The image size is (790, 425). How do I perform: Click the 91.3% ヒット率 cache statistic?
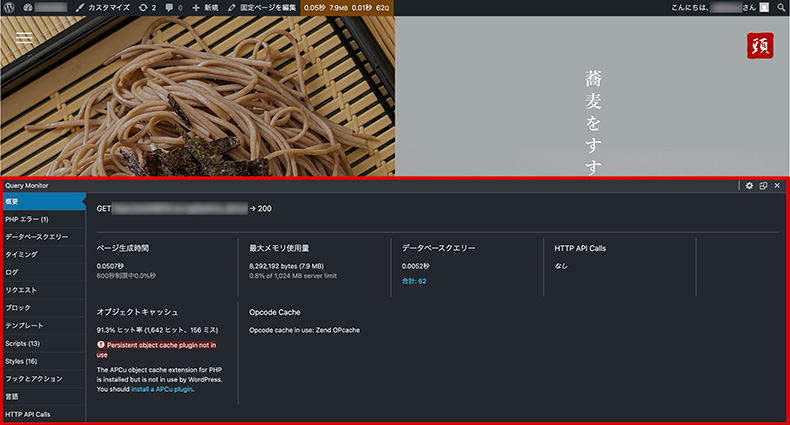[157, 330]
